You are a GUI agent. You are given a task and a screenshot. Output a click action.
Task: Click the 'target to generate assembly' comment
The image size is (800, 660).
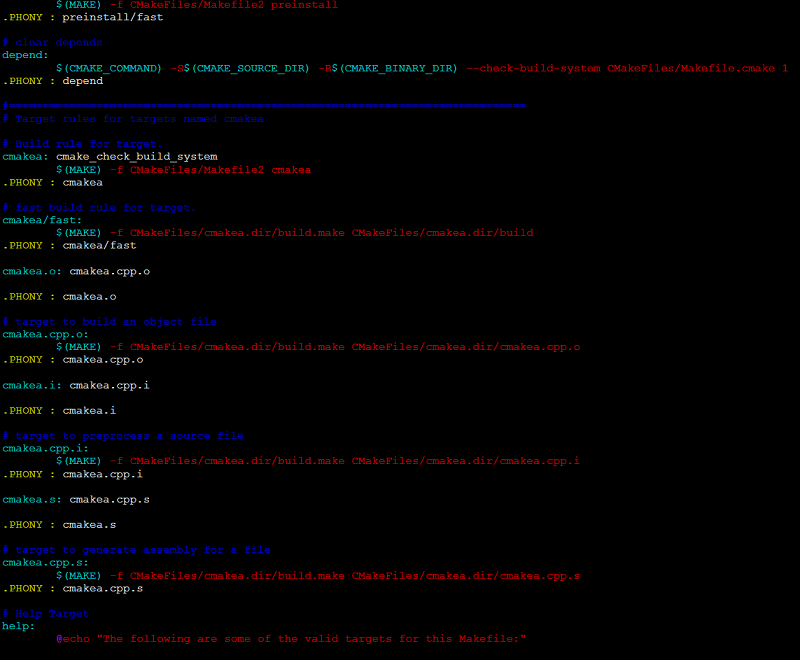point(136,550)
